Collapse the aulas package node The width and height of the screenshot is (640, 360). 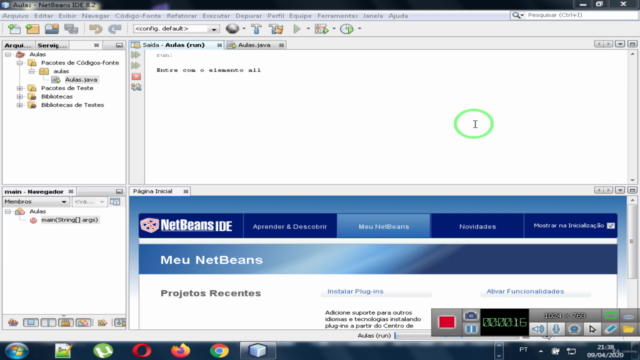[31, 71]
